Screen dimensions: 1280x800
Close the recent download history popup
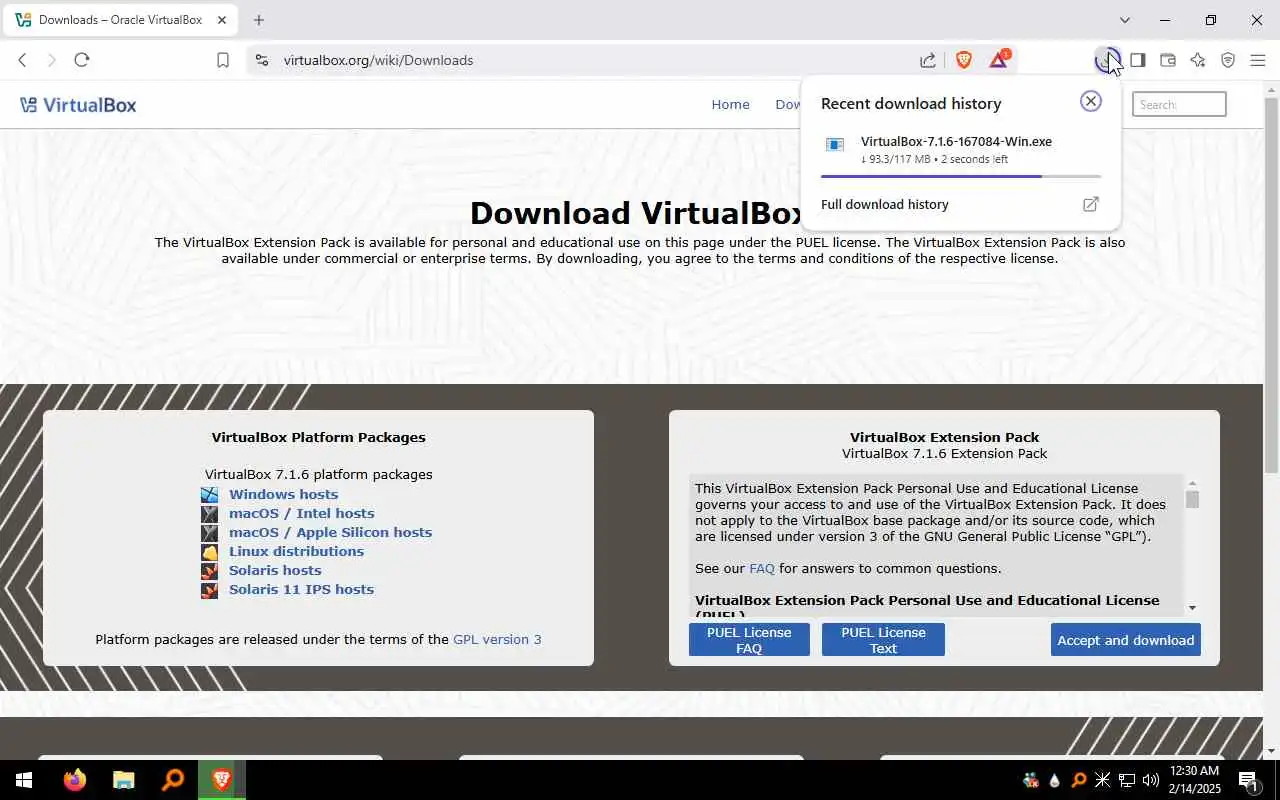(1091, 101)
